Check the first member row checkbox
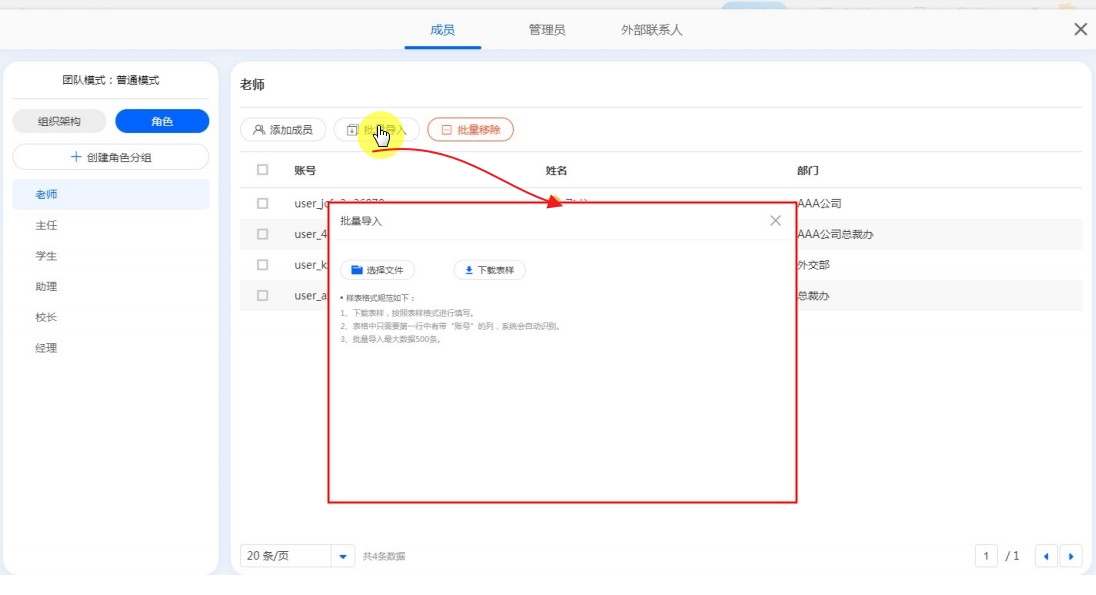Image resolution: width=1096 pixels, height=595 pixels. tap(263, 203)
